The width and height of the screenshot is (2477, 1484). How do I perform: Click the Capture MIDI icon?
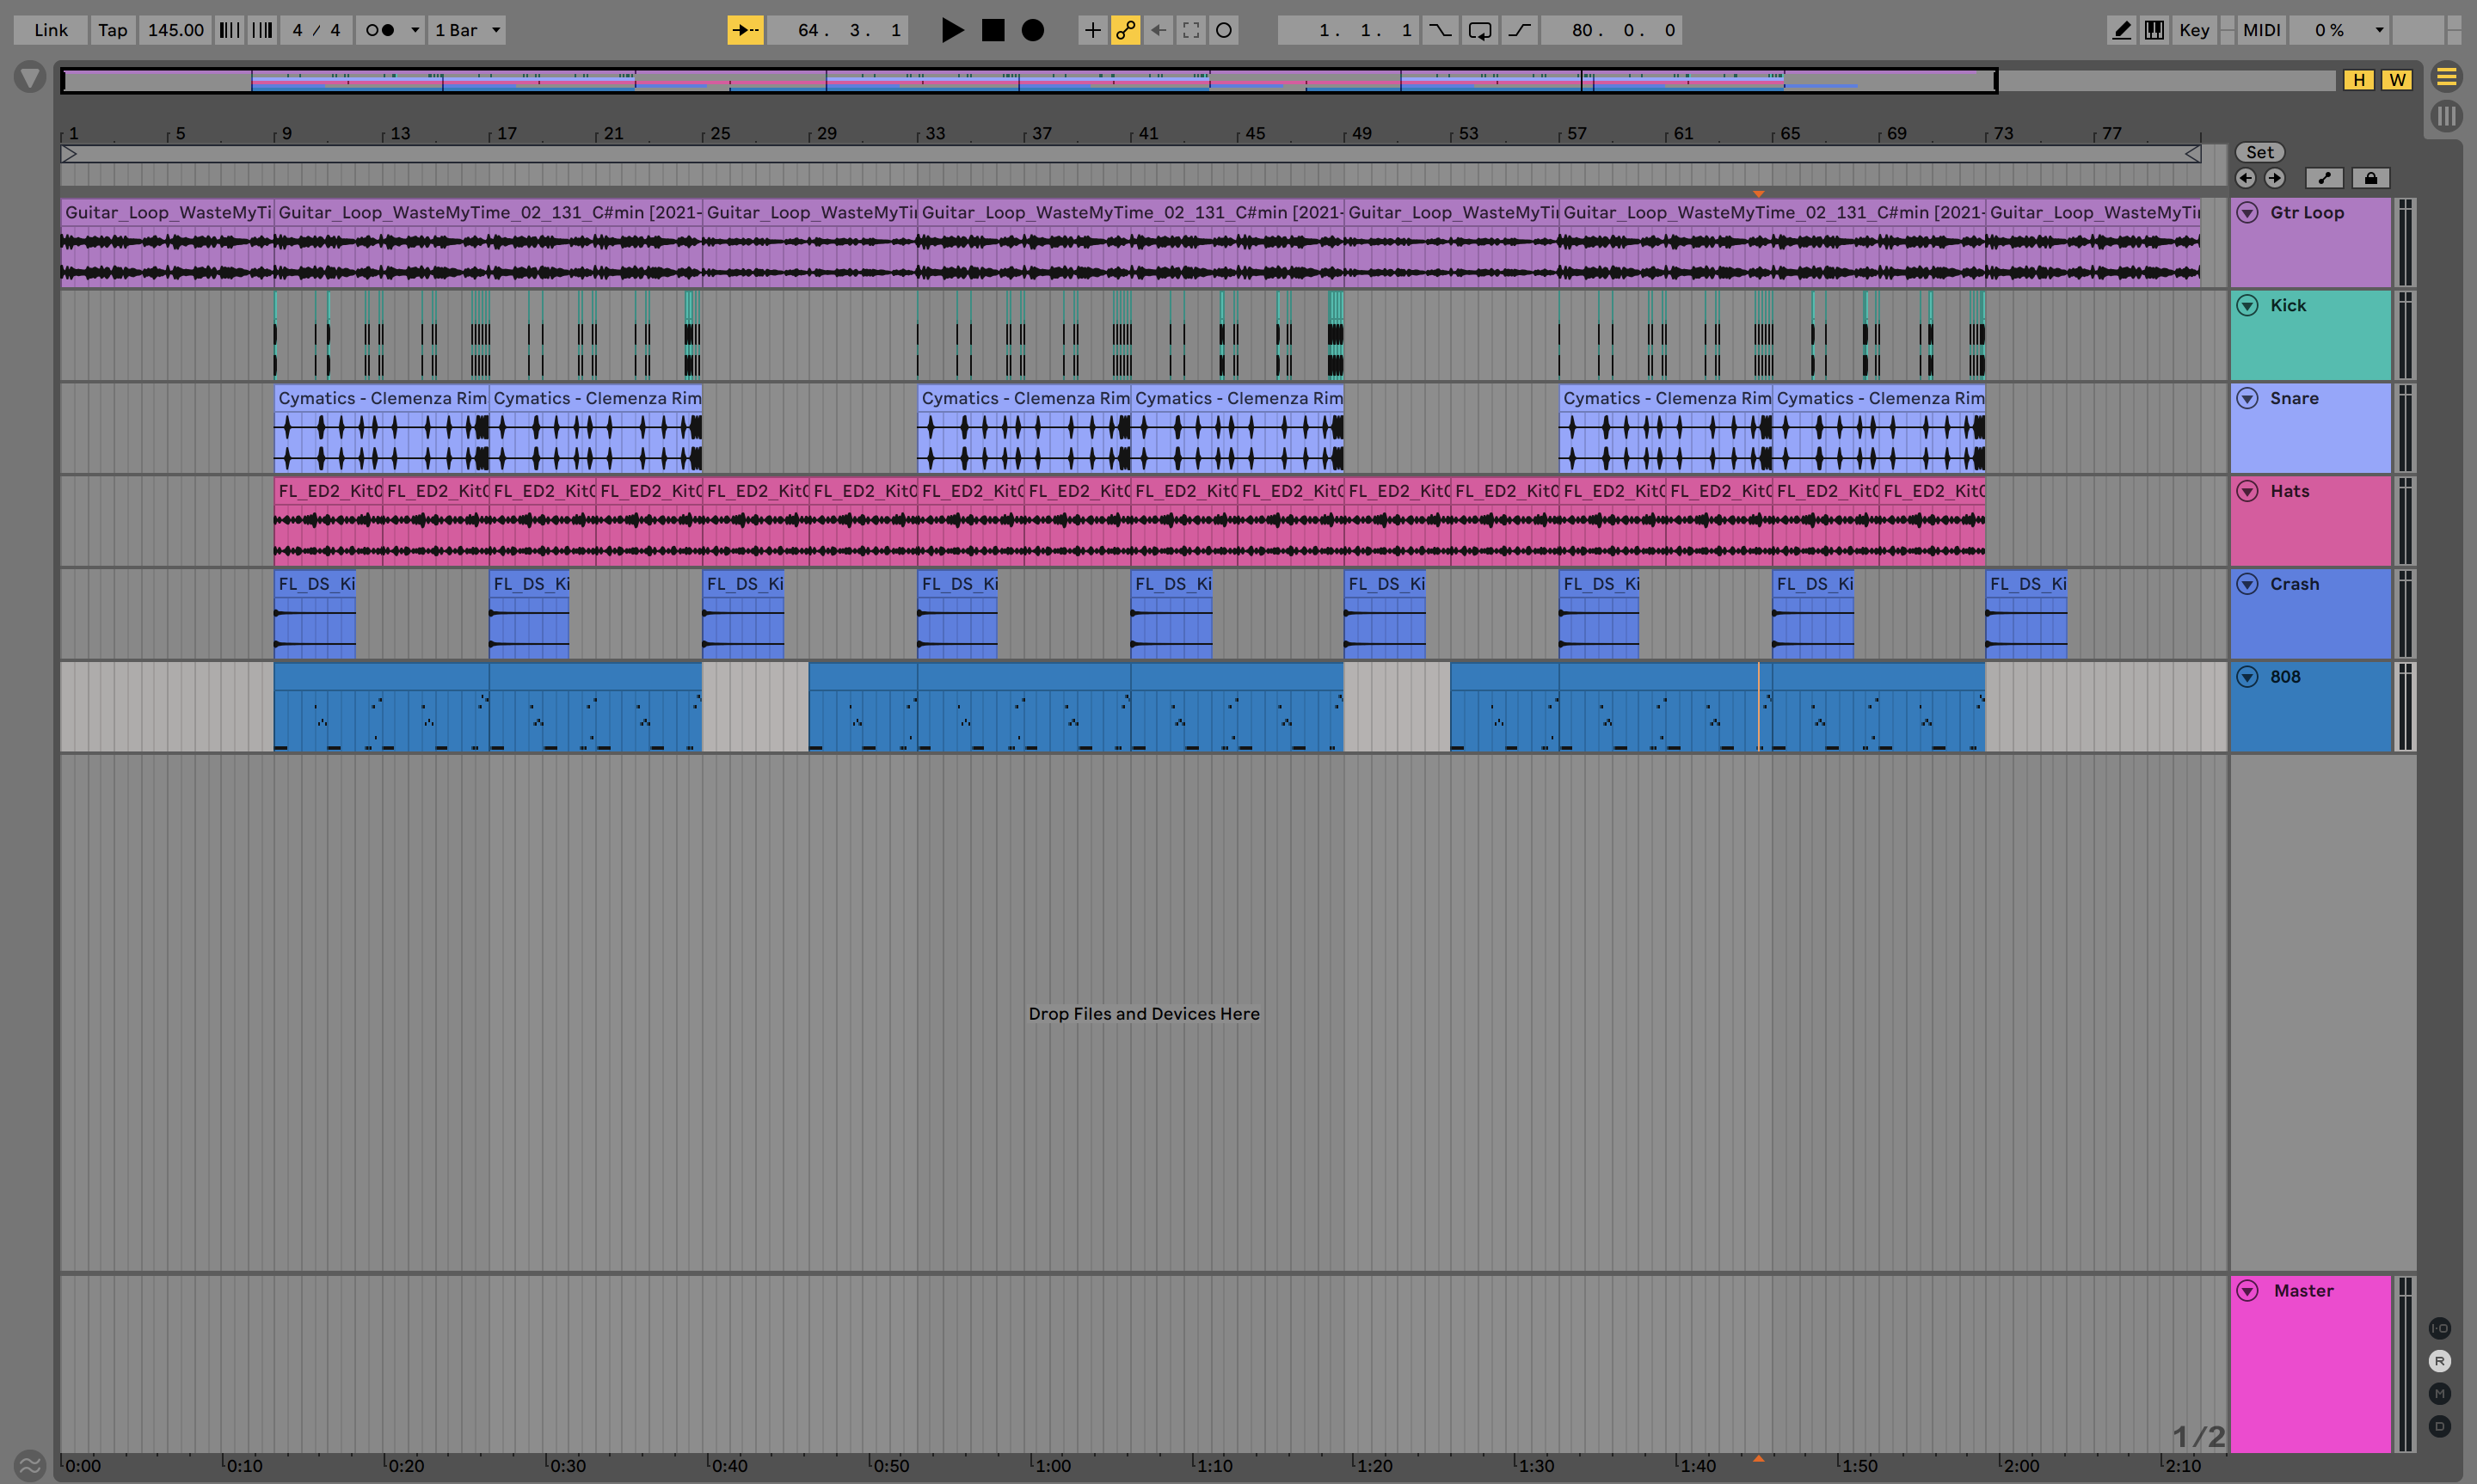pyautogui.click(x=1191, y=30)
